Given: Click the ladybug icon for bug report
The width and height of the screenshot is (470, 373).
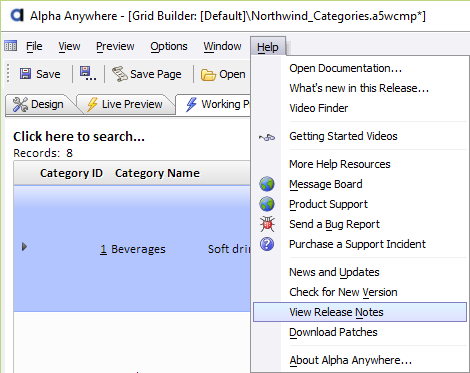Looking at the screenshot, I should pyautogui.click(x=267, y=224).
